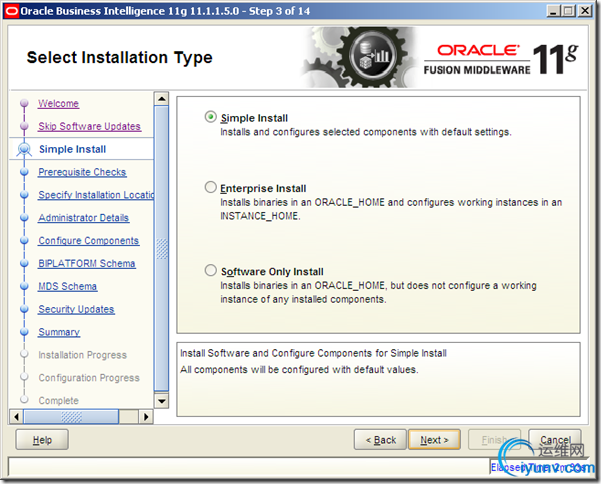Click the horizontal scrollbar left arrow
The height and width of the screenshot is (484, 601).
(16, 417)
